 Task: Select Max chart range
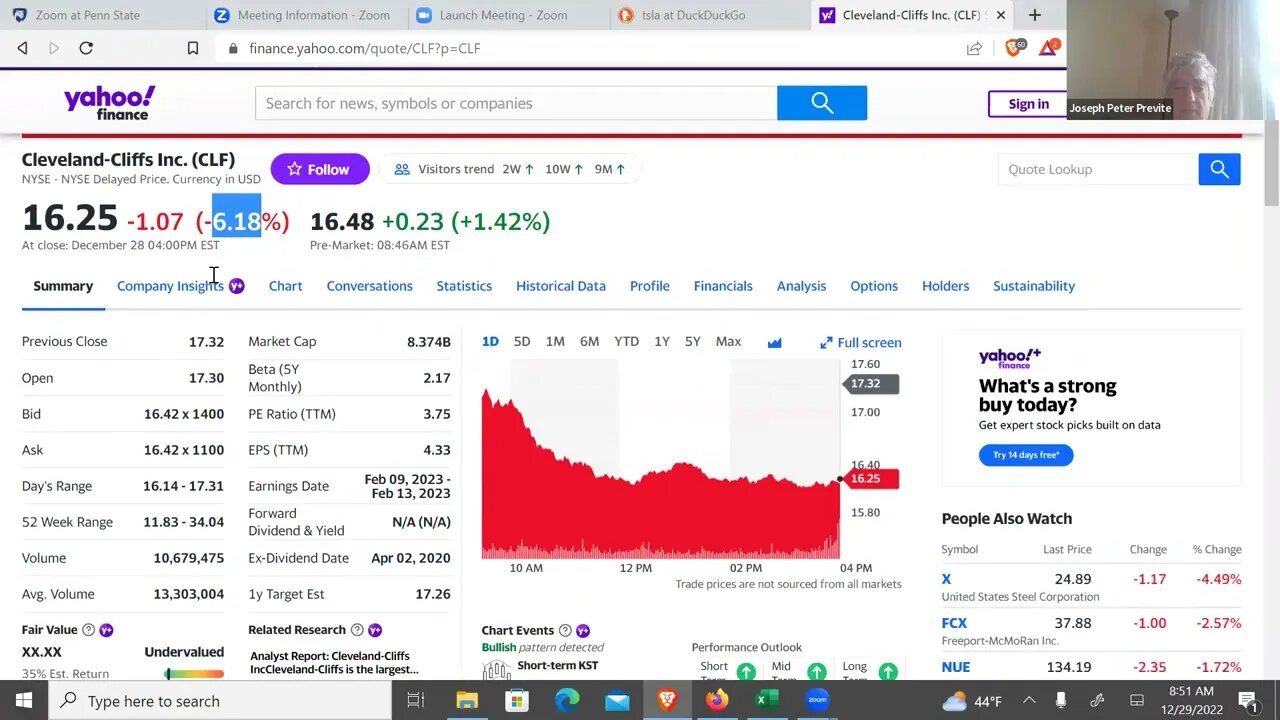(x=728, y=342)
